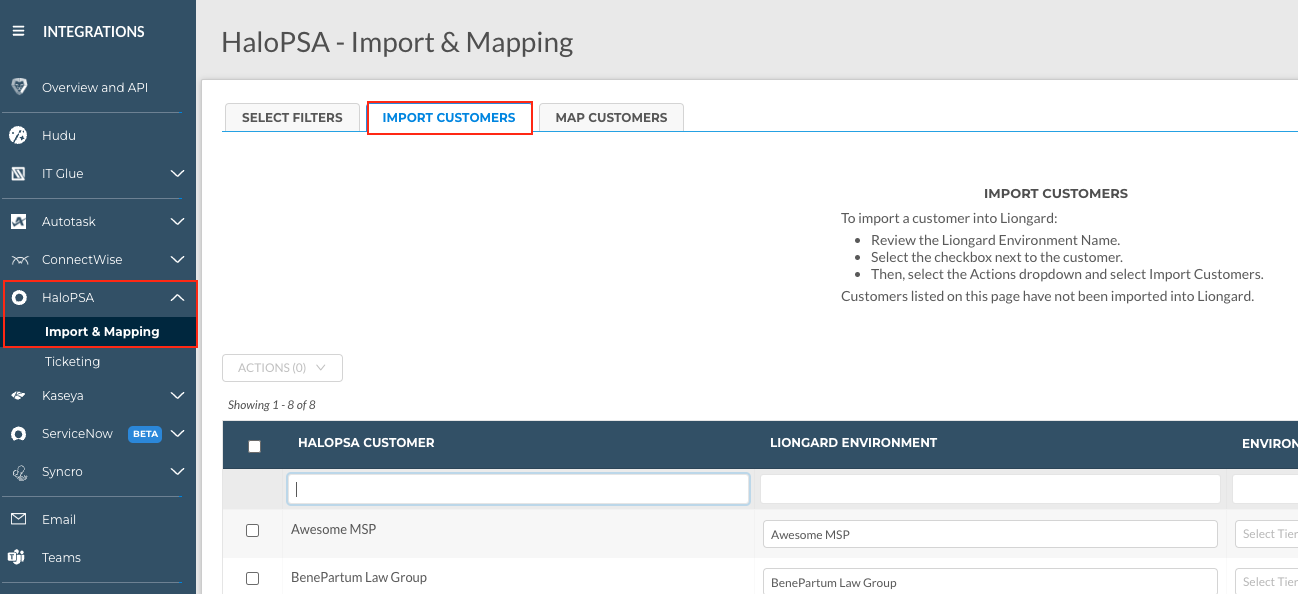
Task: Click the HaloPSA - Import & Mapping heading
Action: pos(397,43)
